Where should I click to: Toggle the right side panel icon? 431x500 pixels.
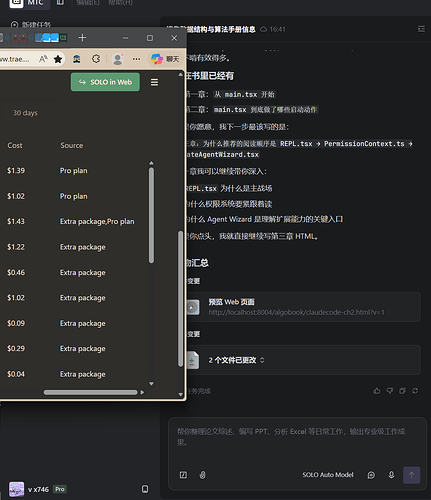pyautogui.click(x=421, y=29)
